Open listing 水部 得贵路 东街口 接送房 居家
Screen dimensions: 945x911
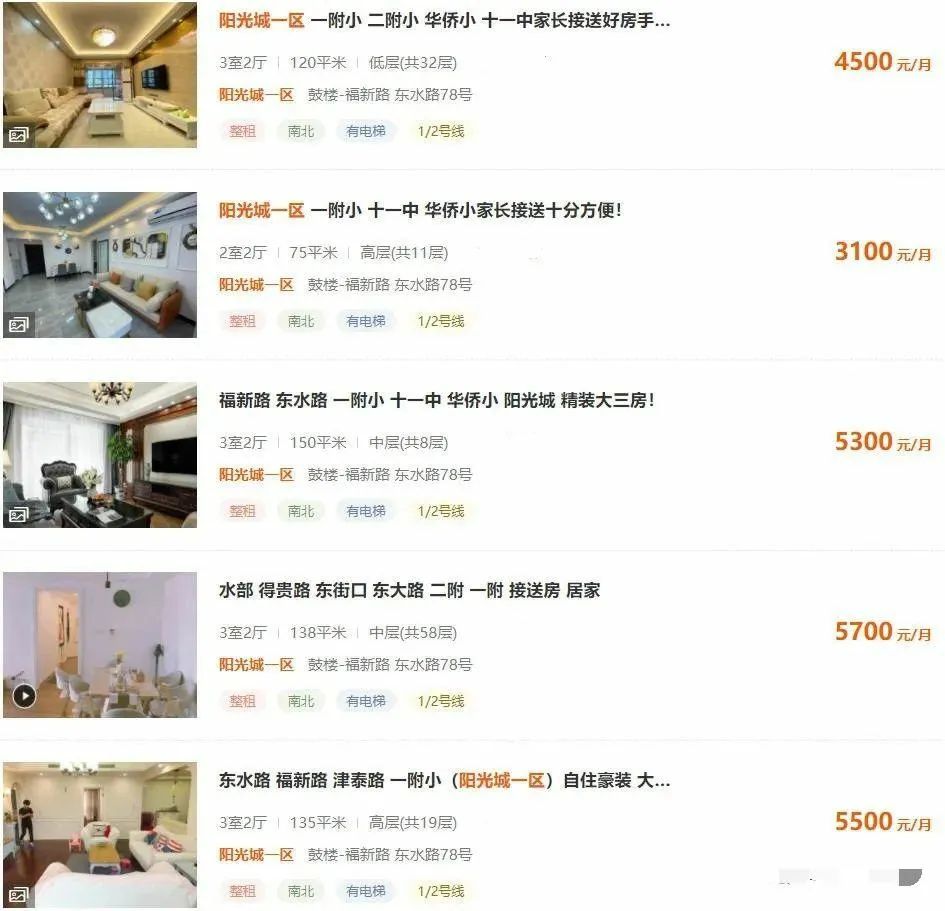[x=409, y=590]
